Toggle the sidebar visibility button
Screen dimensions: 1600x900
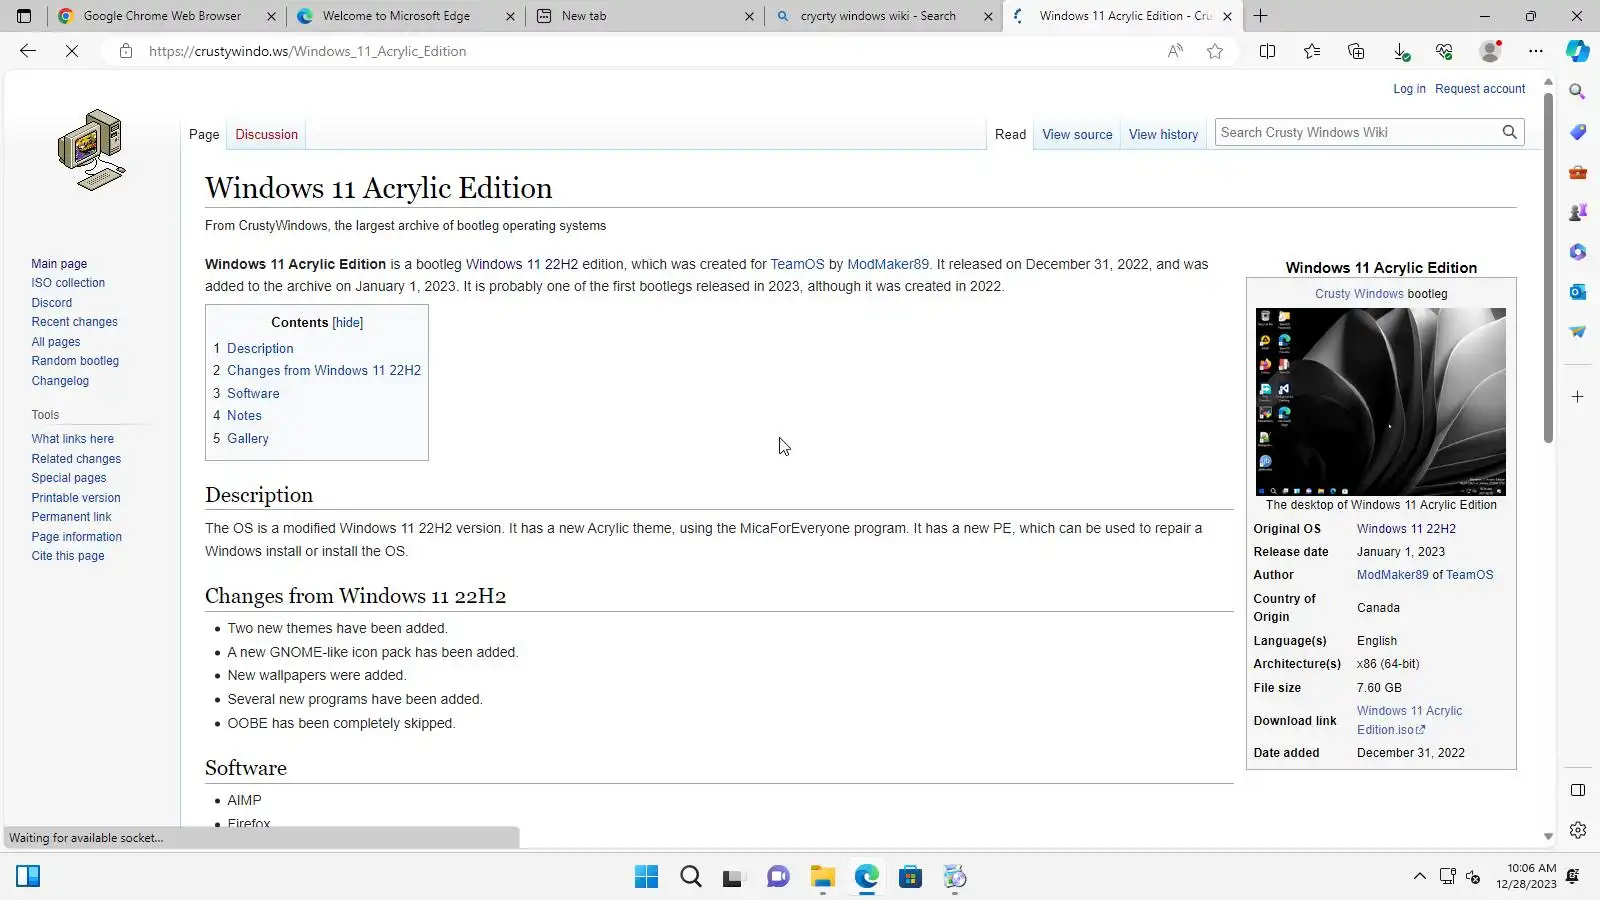pos(1578,790)
